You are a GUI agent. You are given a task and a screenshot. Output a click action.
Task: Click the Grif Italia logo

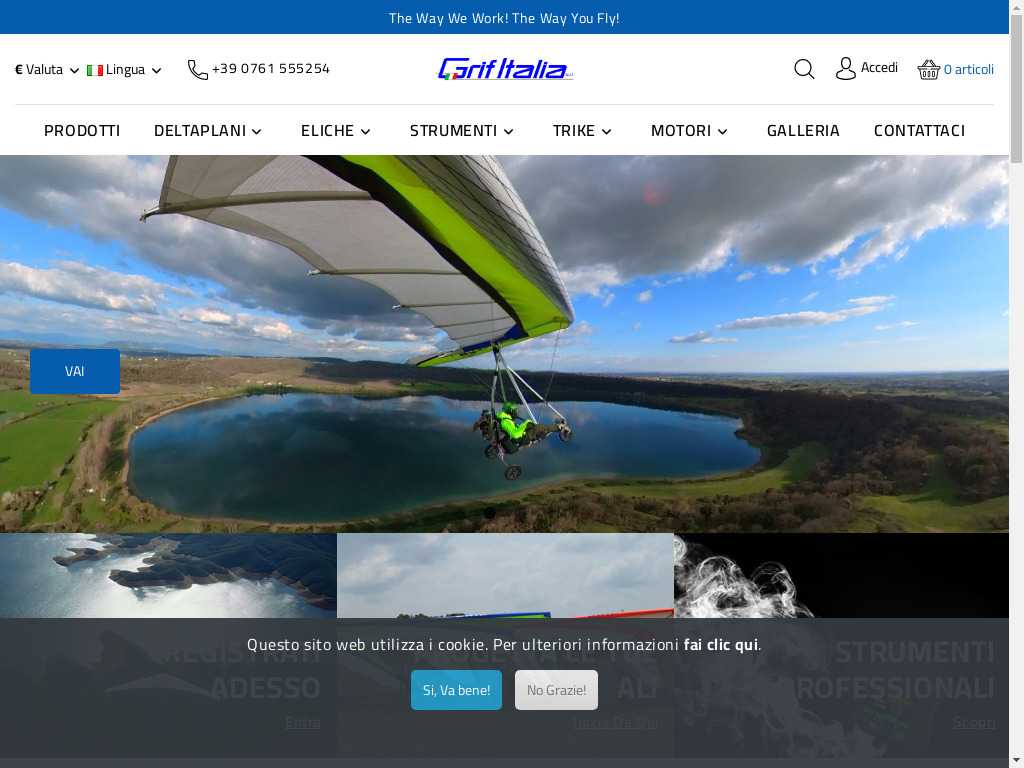pos(505,69)
